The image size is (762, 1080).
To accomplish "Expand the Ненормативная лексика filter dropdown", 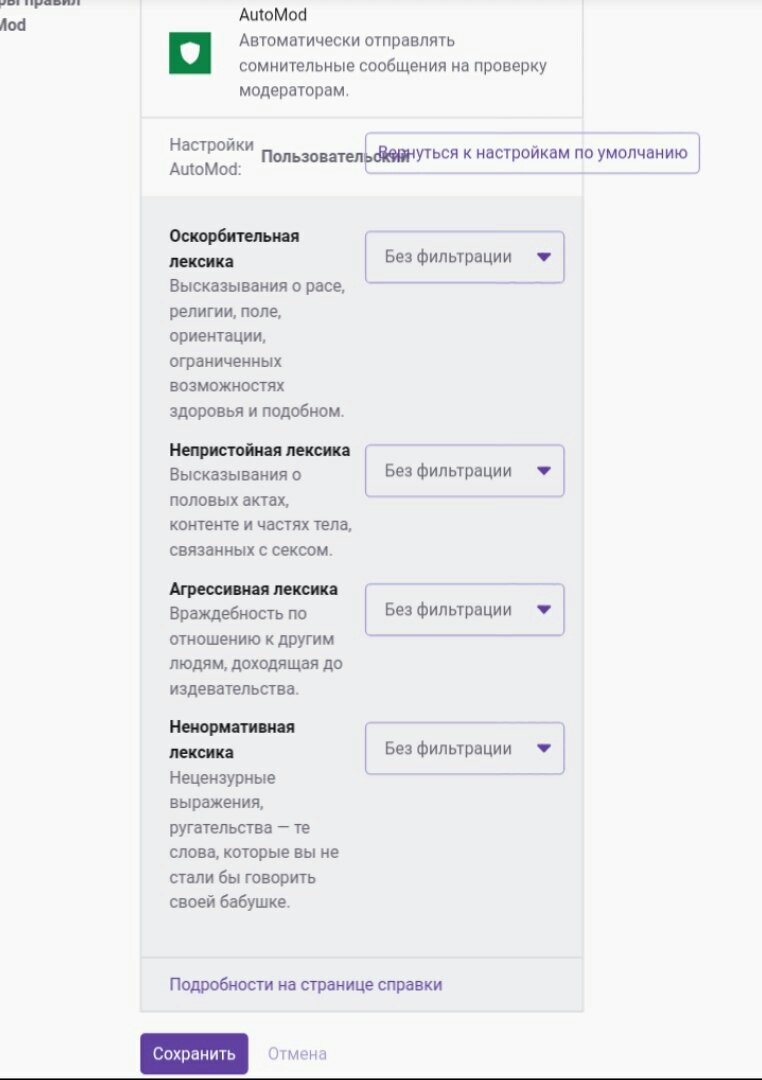I will point(464,749).
